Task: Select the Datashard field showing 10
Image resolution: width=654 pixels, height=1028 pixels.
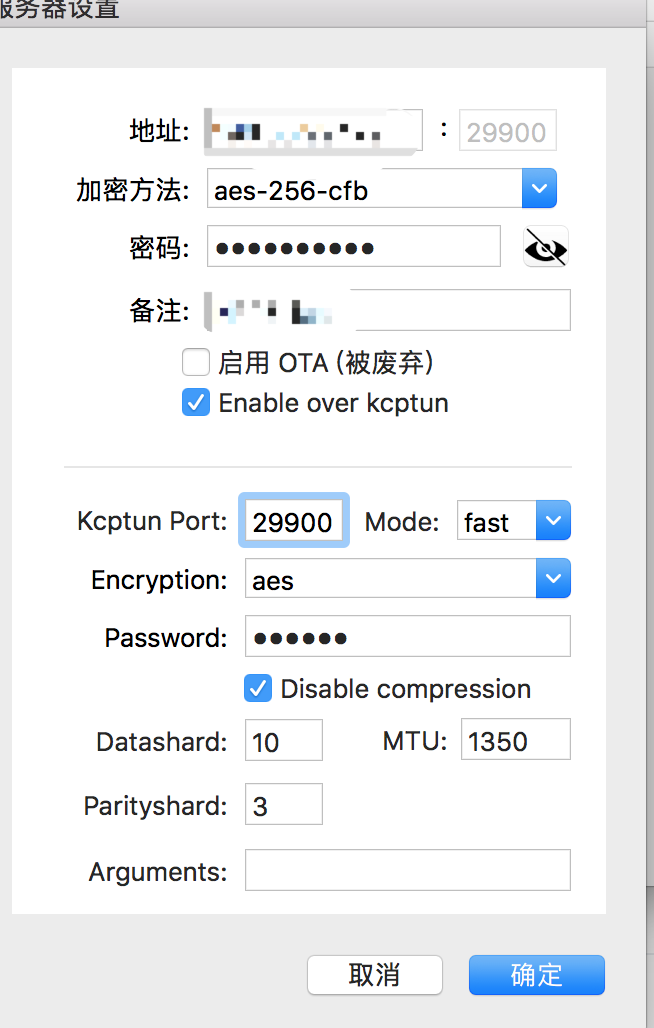Action: [283, 740]
